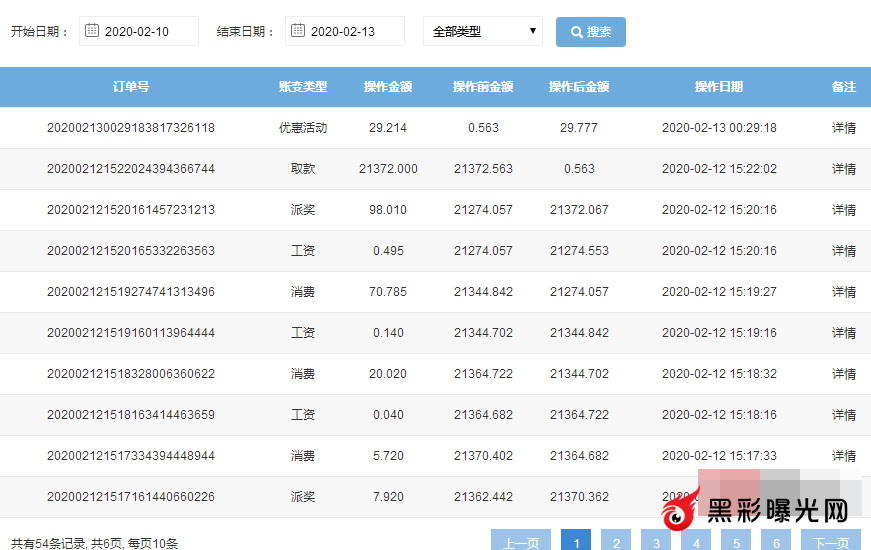Go to page 2 of records
The width and height of the screenshot is (871, 550).
(616, 542)
